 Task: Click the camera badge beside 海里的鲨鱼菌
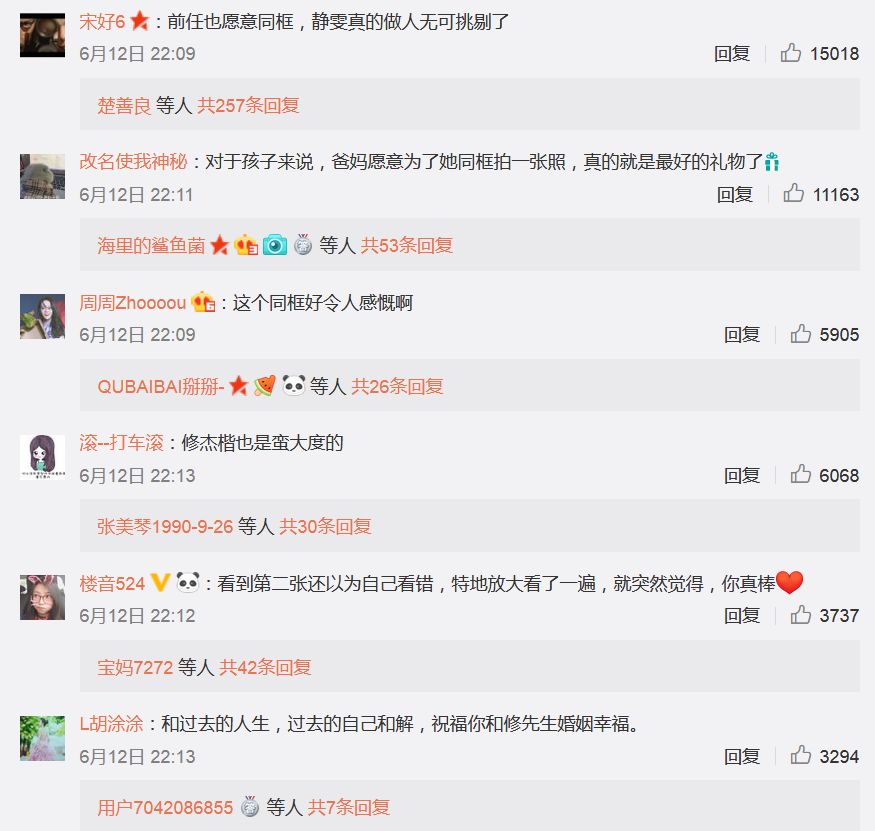click(275, 244)
